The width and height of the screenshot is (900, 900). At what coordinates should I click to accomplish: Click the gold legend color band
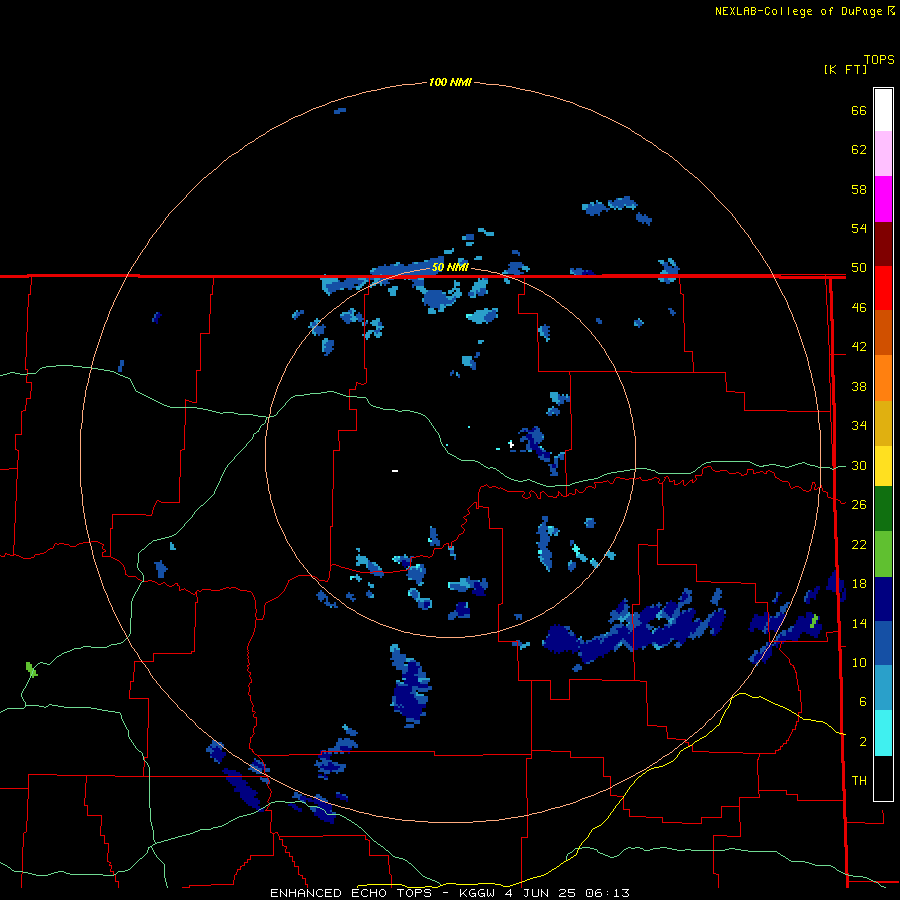883,424
